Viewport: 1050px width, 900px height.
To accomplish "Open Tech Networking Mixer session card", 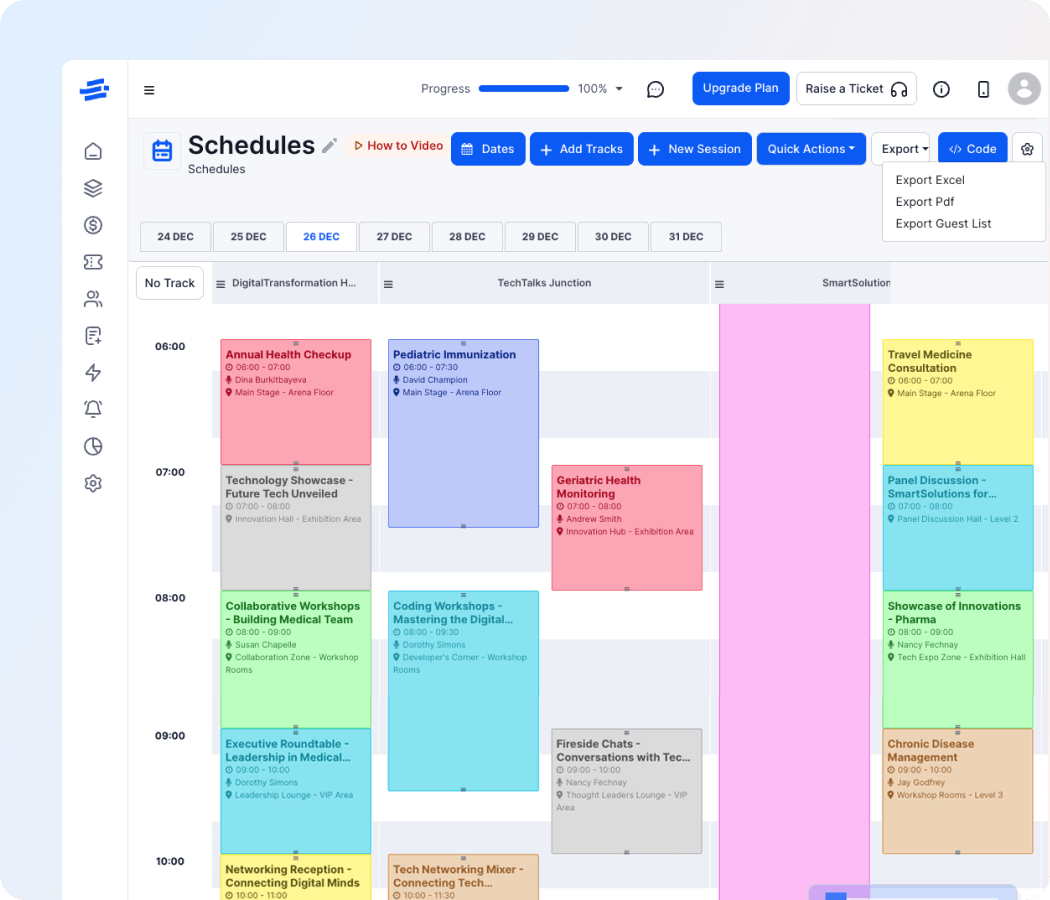I will tap(463, 877).
